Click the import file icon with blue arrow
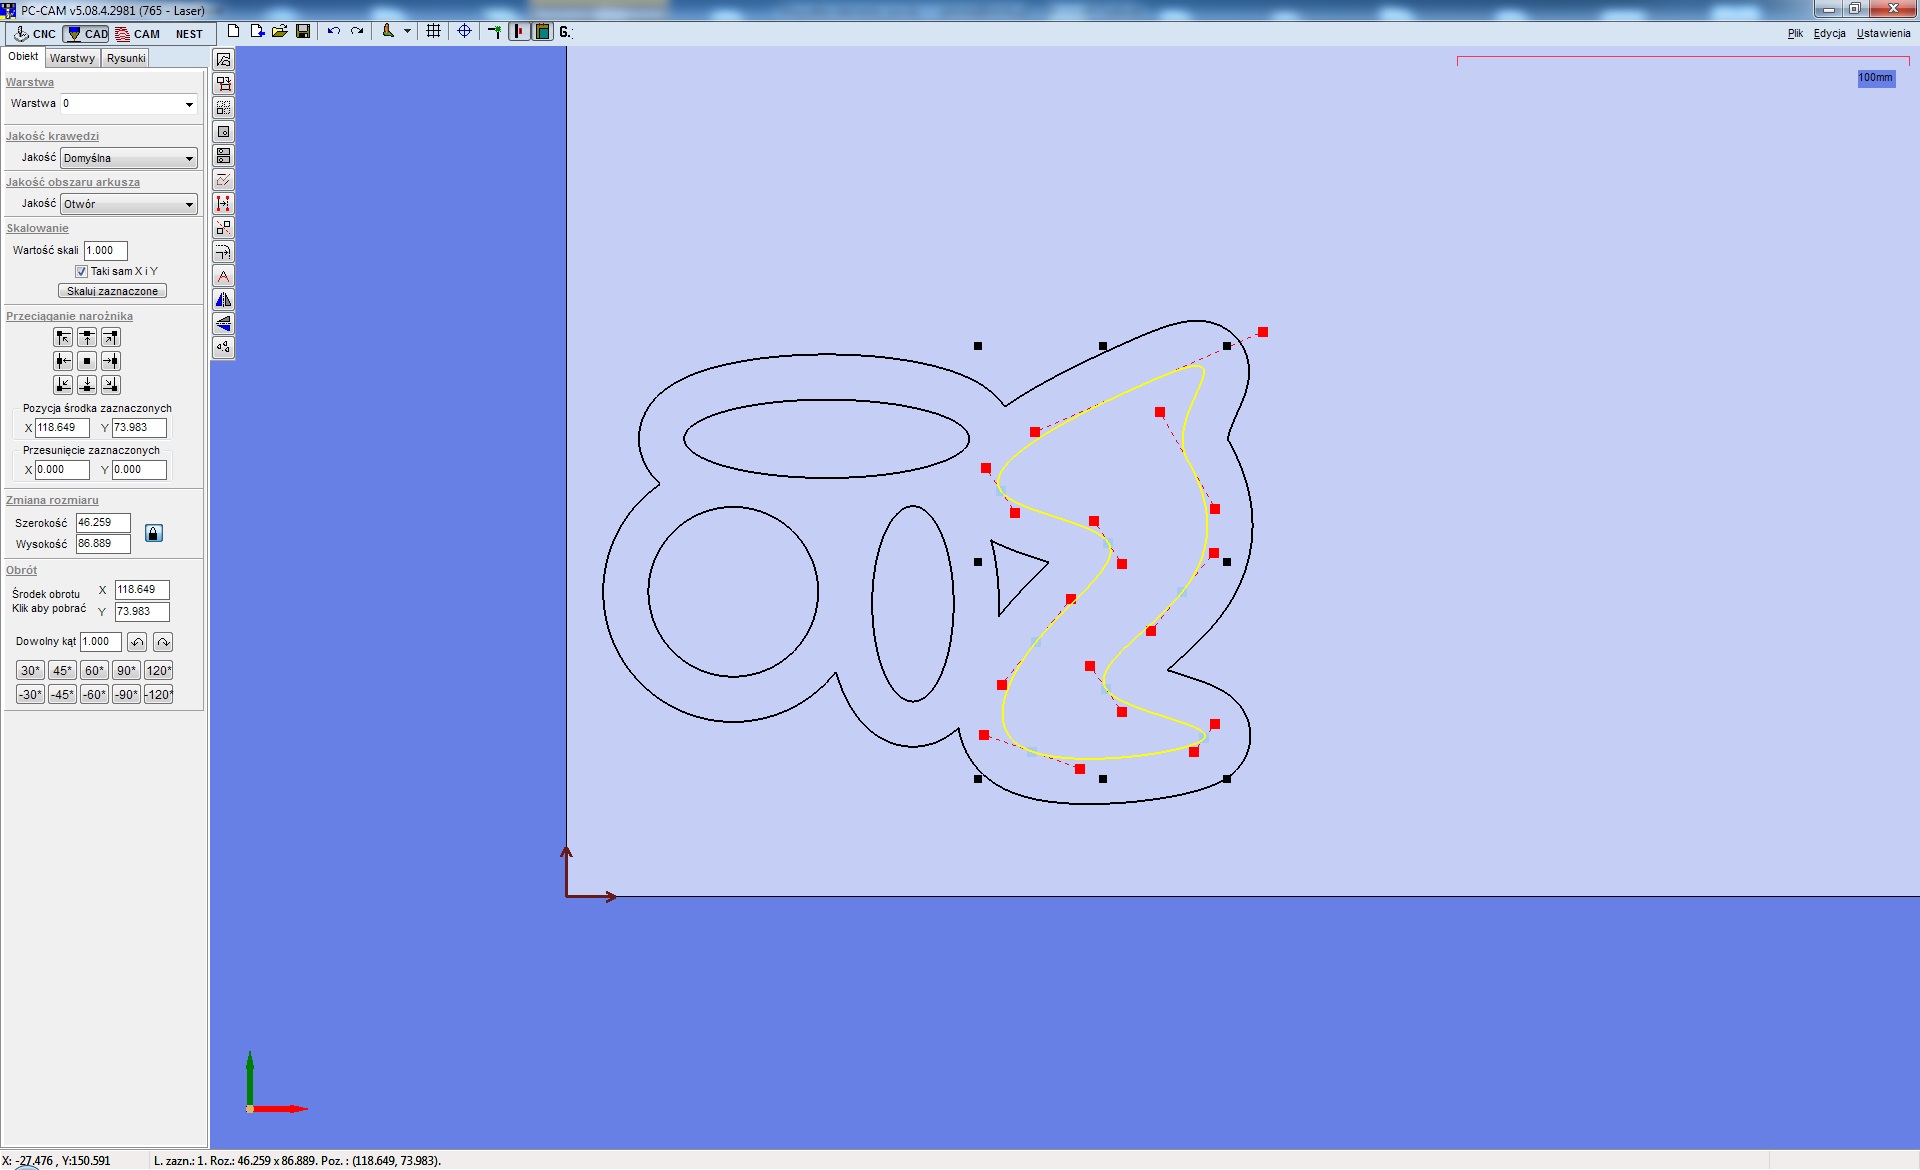1920x1170 pixels. 257,32
